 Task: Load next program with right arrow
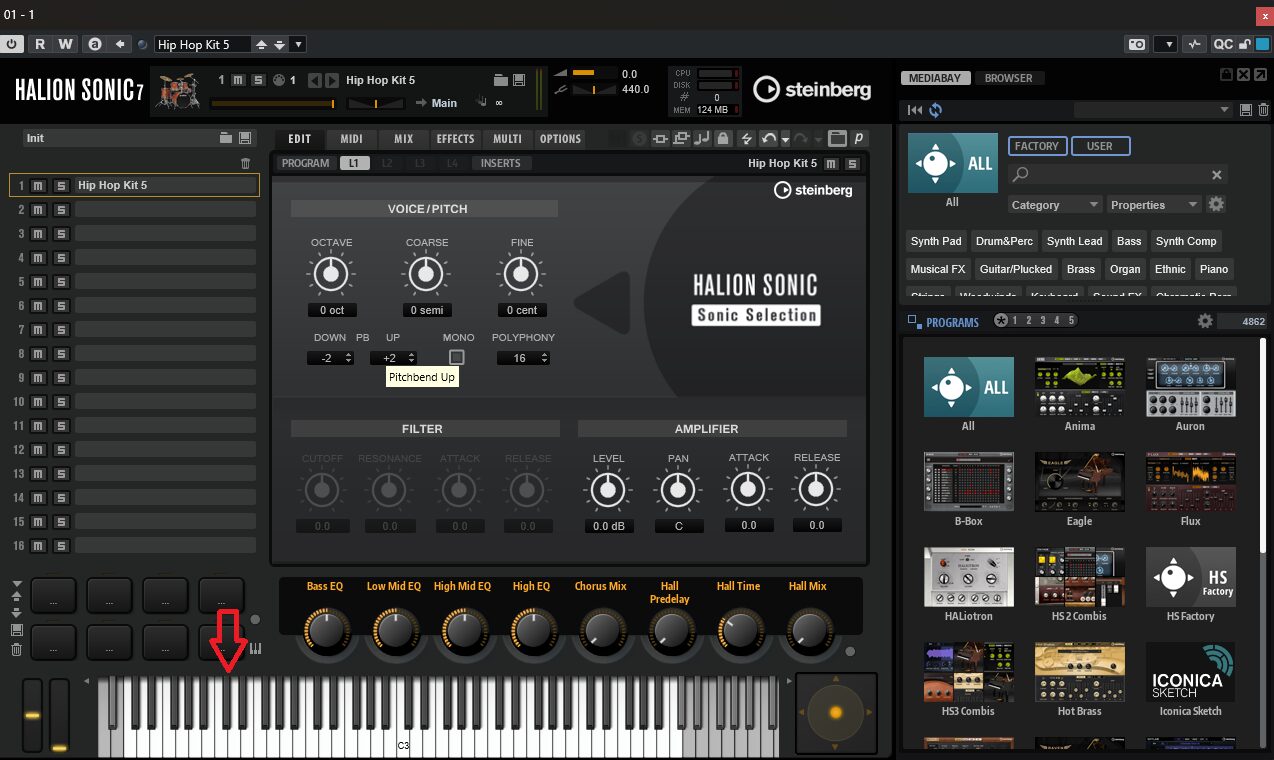[331, 80]
